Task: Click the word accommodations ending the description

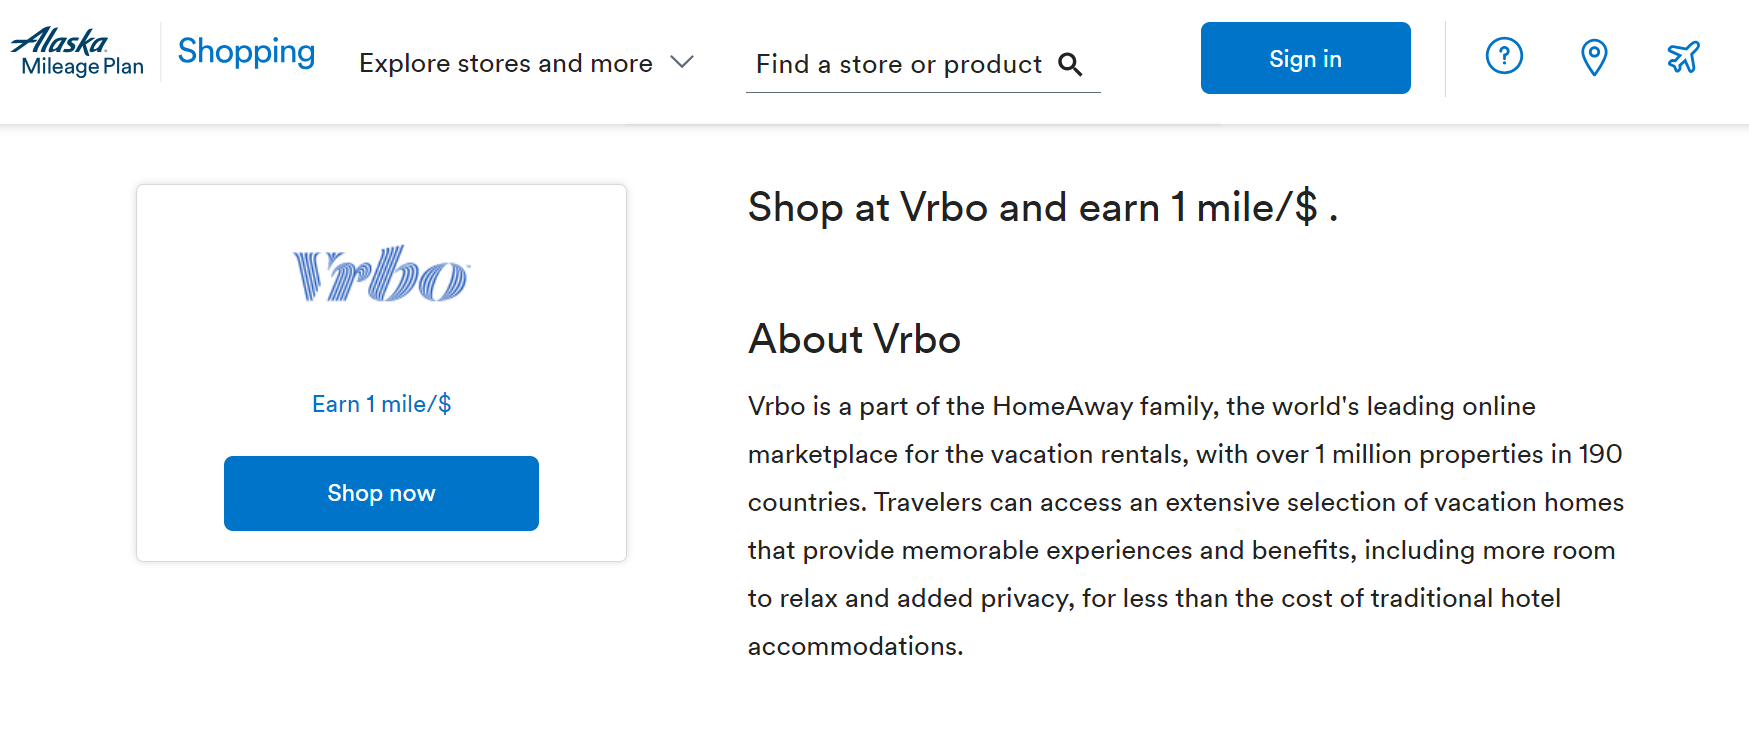Action: click(853, 646)
